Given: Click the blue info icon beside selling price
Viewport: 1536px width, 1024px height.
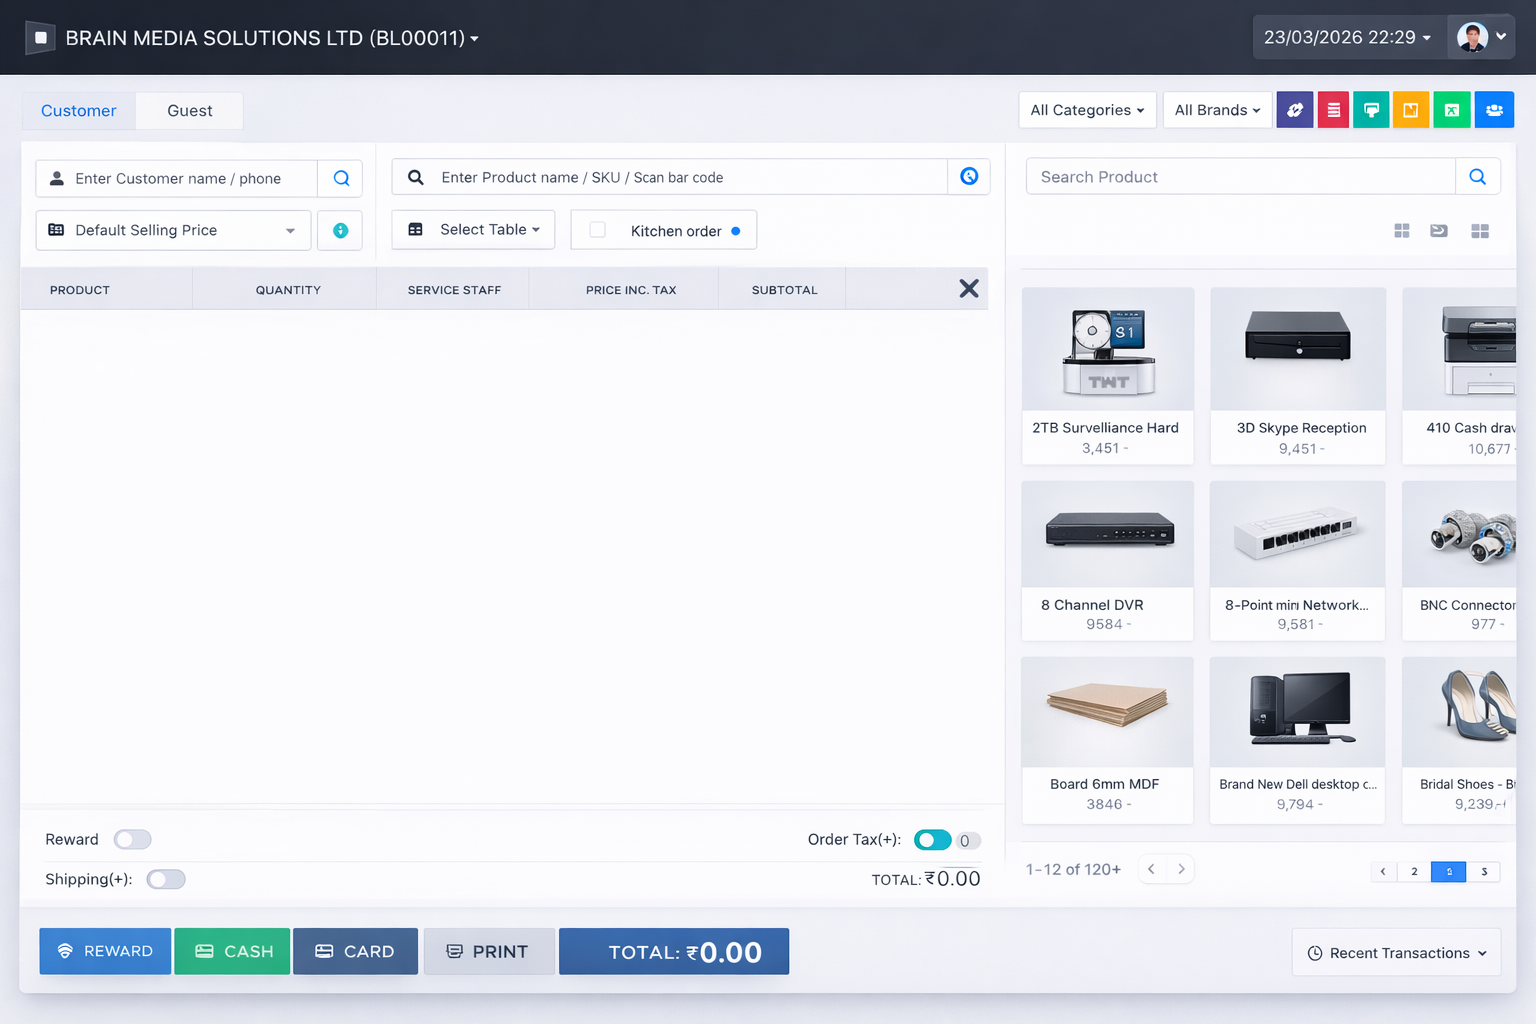Looking at the screenshot, I should (340, 230).
